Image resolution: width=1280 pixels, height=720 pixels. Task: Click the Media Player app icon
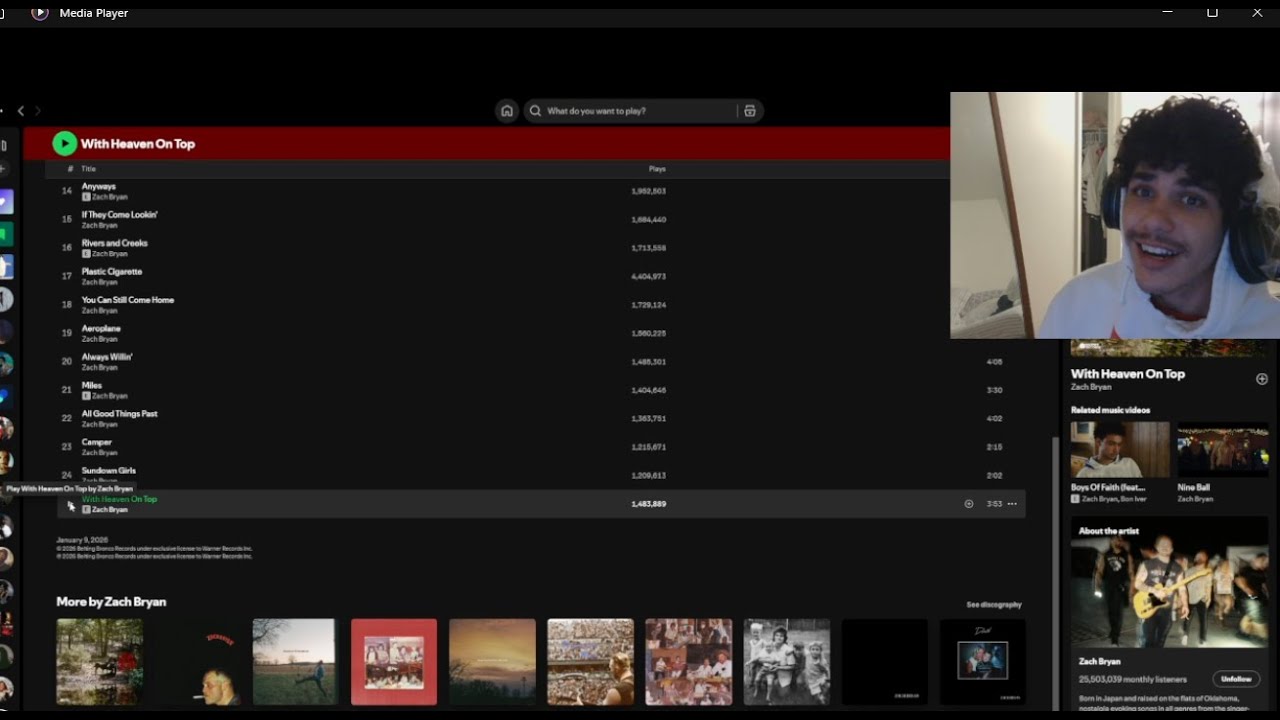[x=39, y=13]
